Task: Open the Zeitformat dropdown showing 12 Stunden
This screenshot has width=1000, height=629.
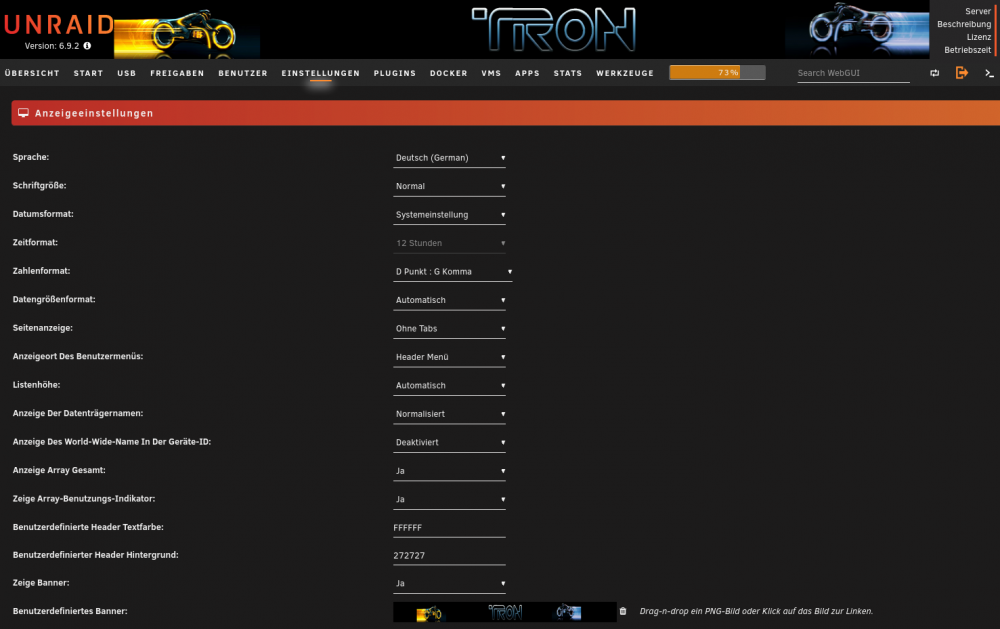Action: tap(450, 243)
